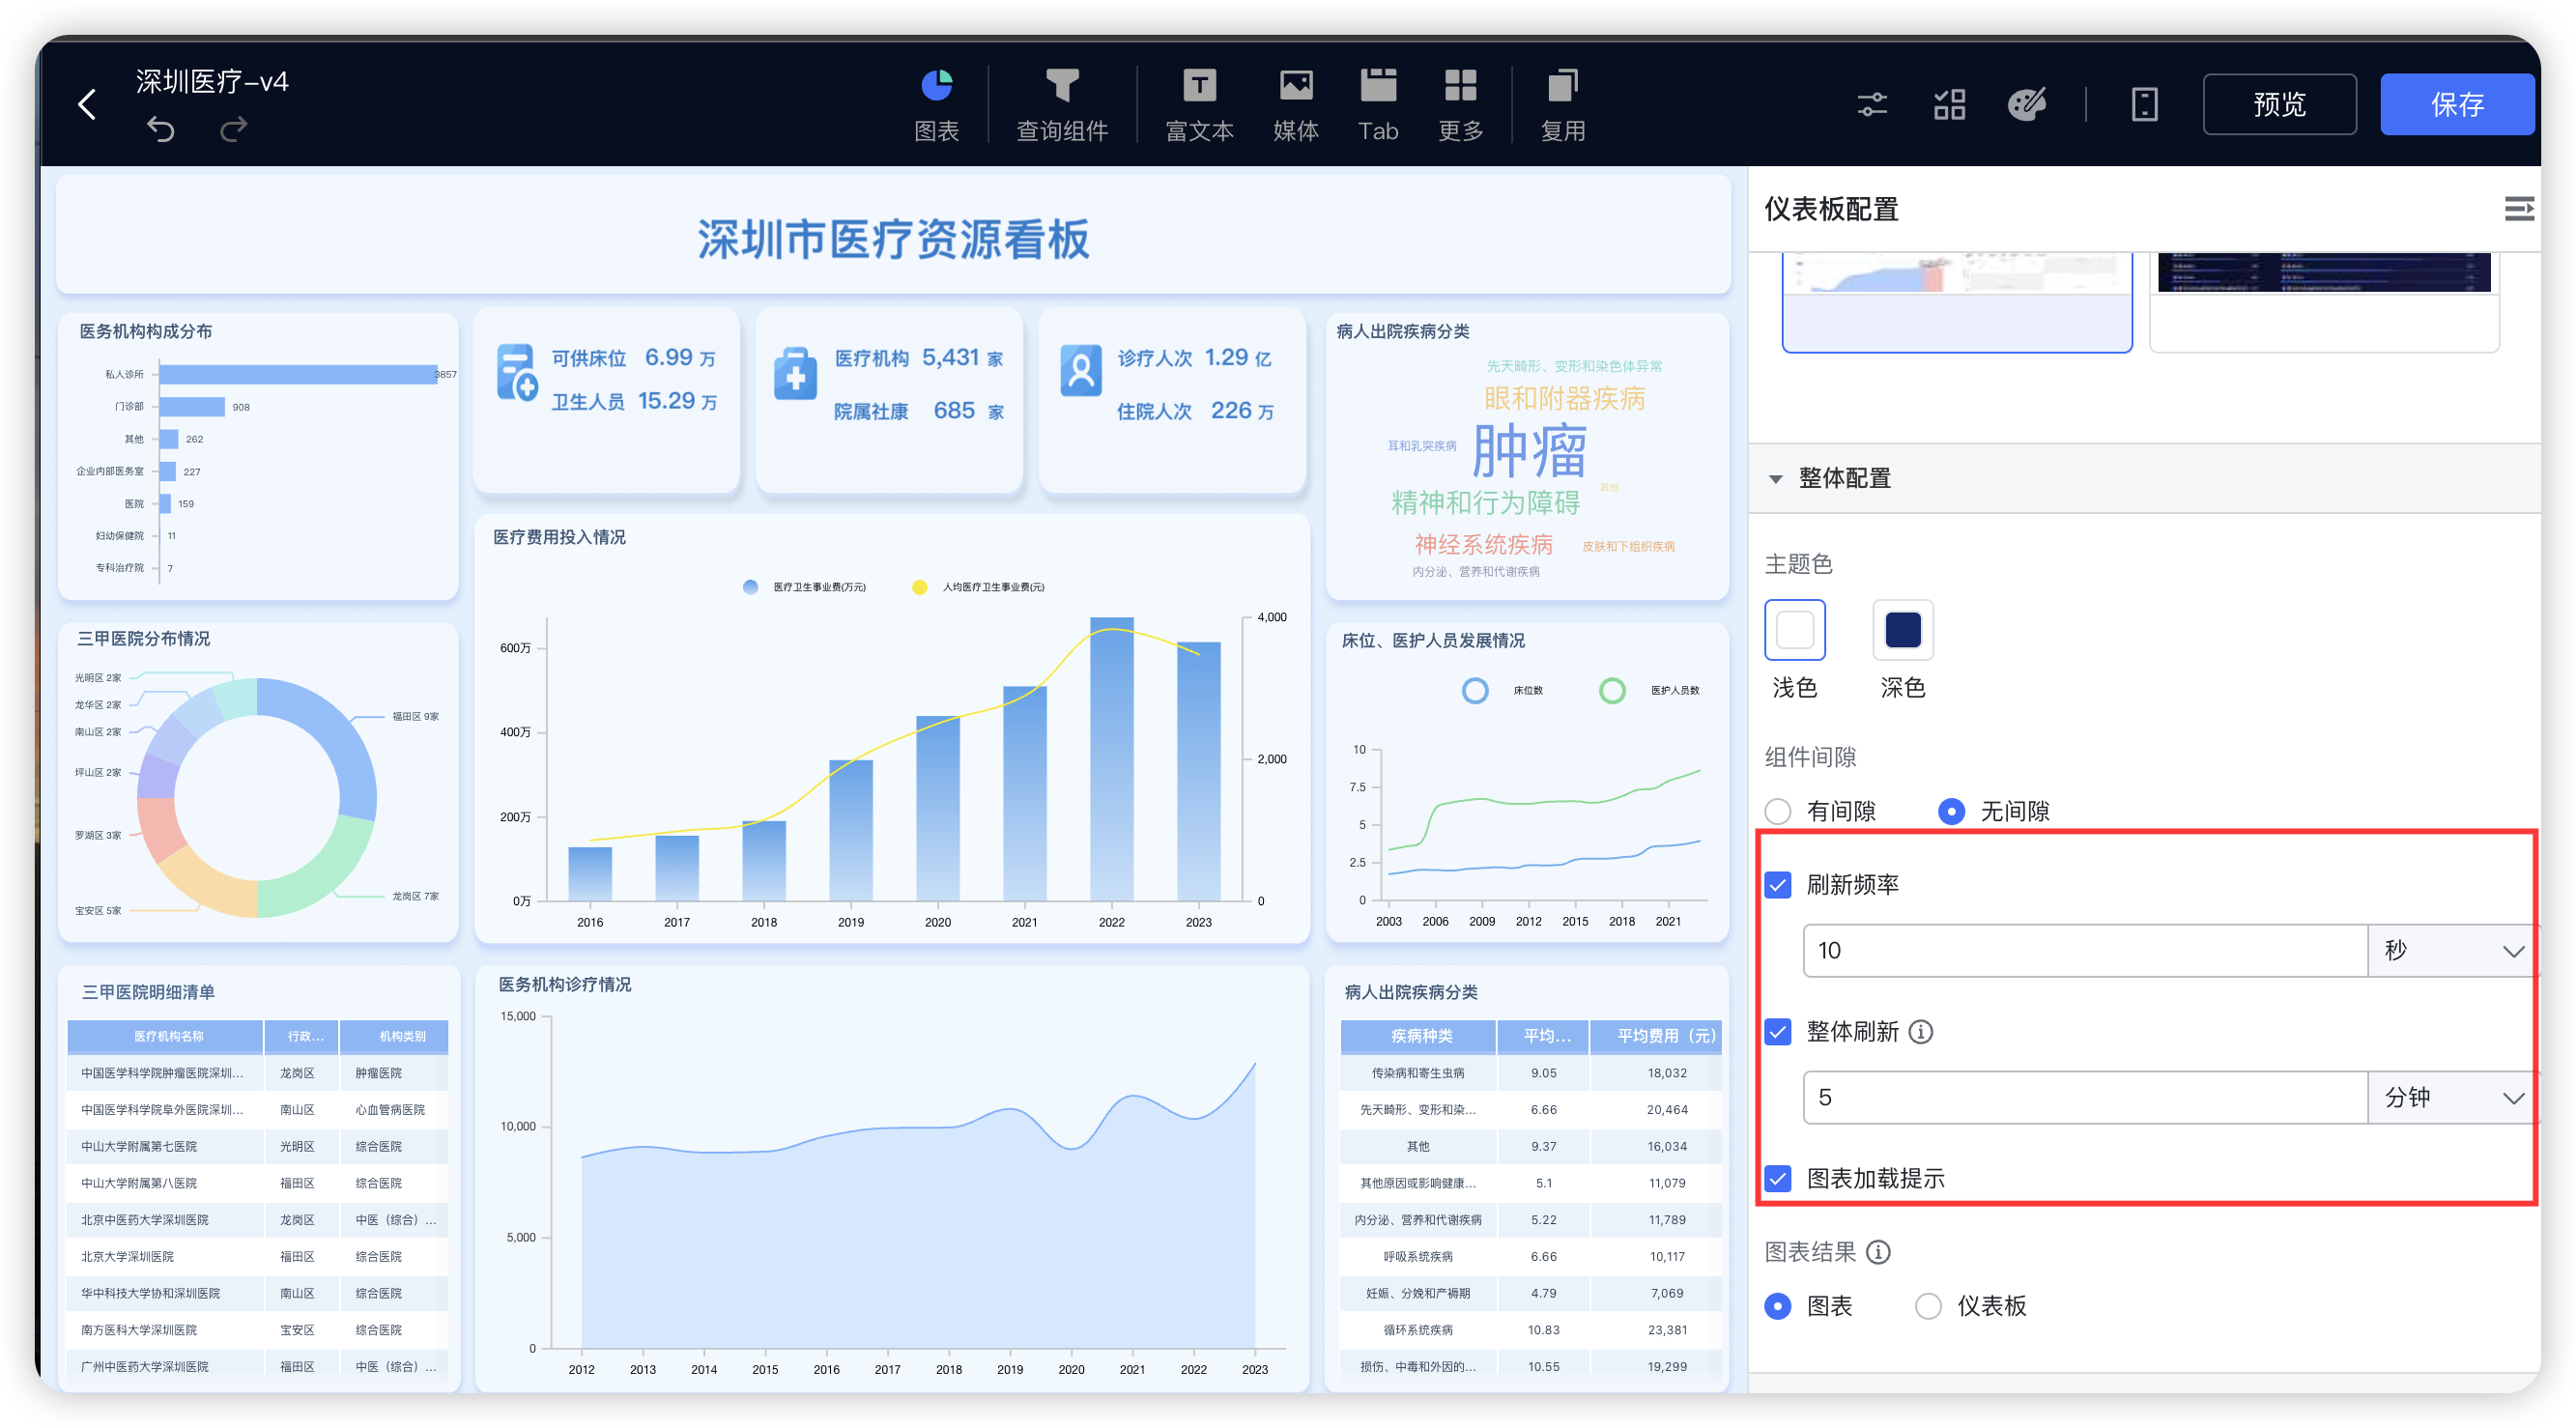Open the palette theme icon in the toolbar
2576x1428 pixels.
pyautogui.click(x=2027, y=104)
